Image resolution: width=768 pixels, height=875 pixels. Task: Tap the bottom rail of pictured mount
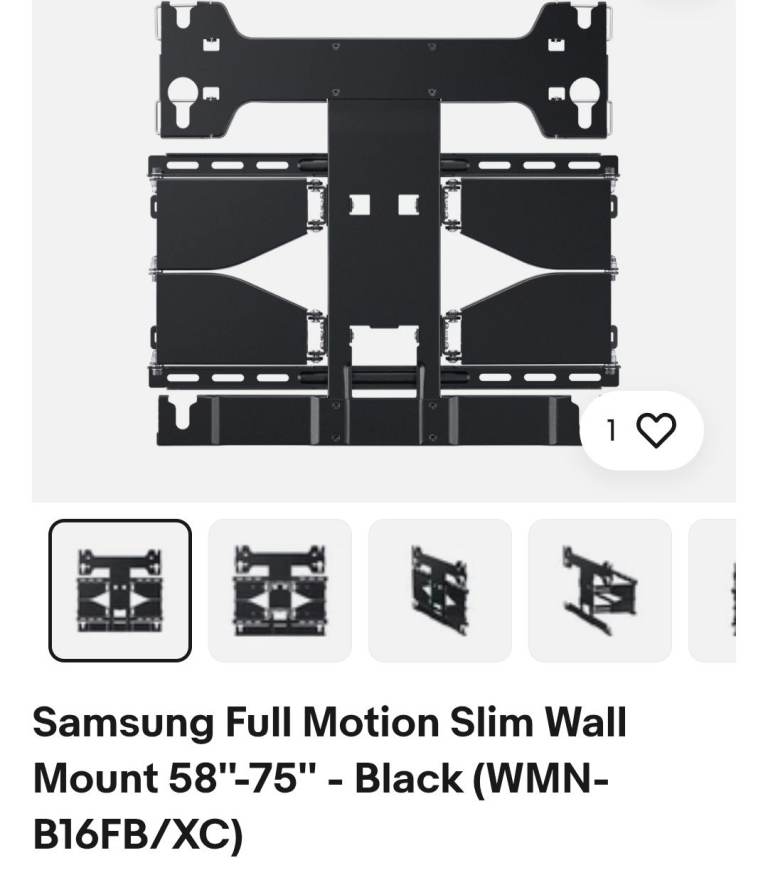click(368, 420)
